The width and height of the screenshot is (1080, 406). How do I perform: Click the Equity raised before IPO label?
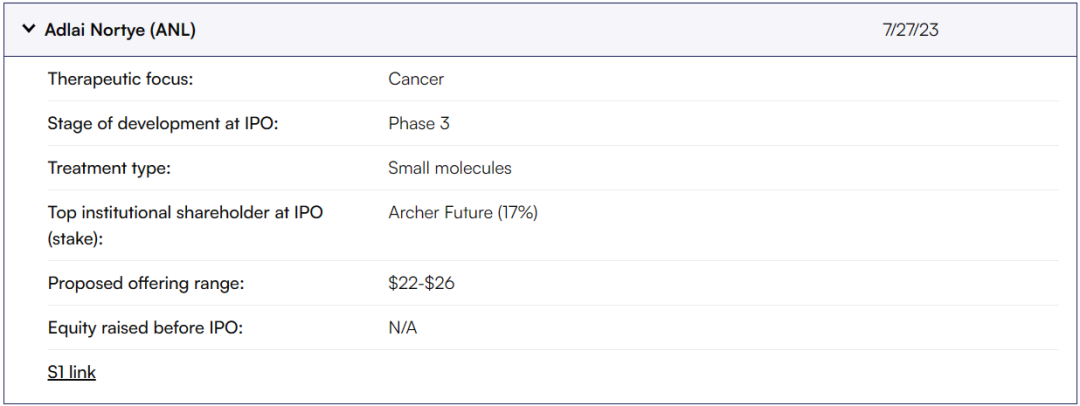click(146, 328)
